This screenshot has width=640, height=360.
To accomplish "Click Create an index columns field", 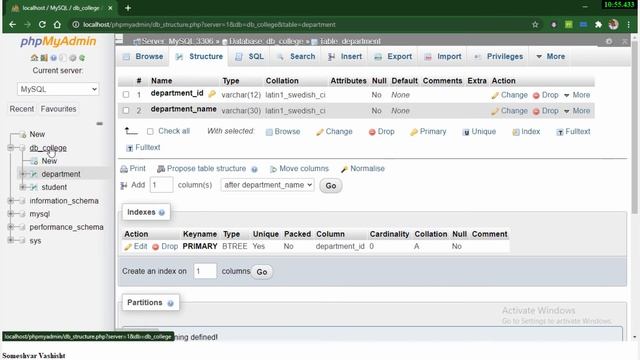I will click(x=205, y=271).
